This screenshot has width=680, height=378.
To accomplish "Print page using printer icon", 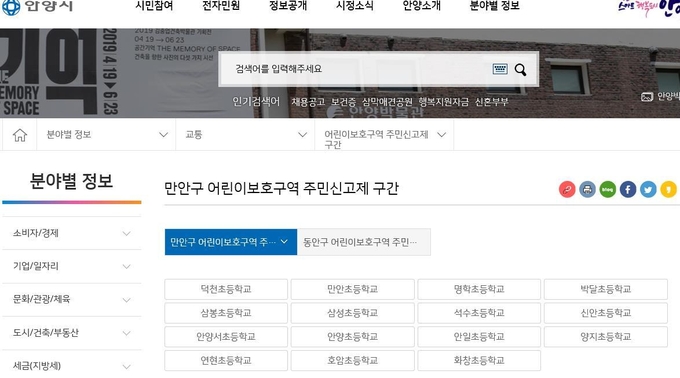I will tap(587, 189).
